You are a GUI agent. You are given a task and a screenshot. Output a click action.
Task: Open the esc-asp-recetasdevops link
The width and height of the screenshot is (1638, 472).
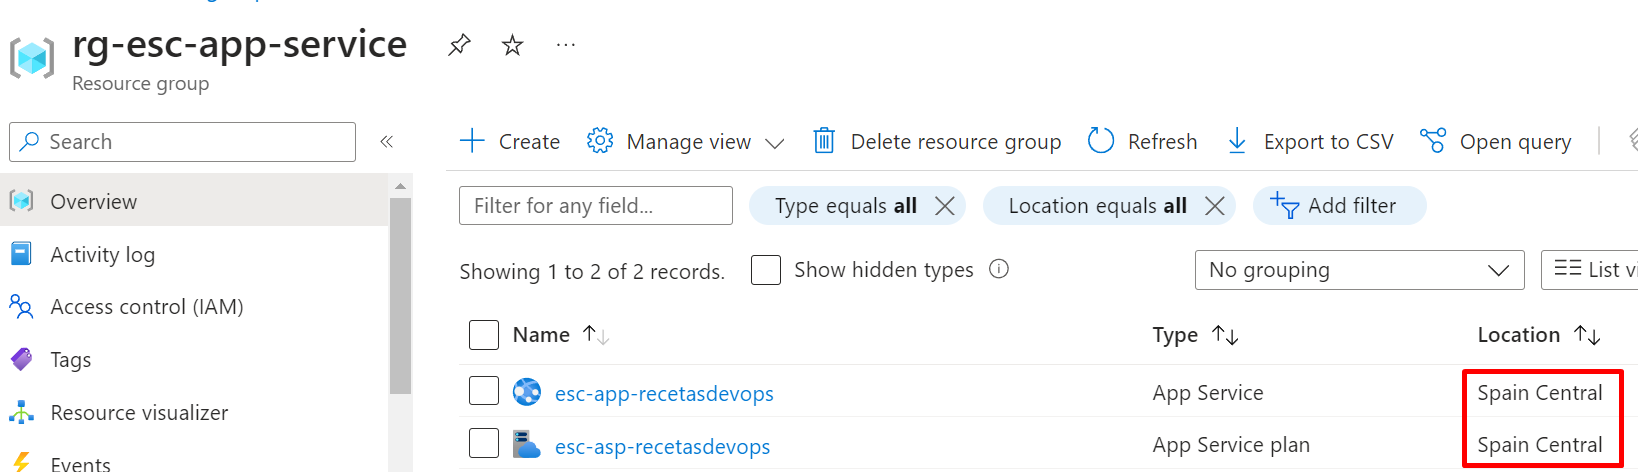point(662,446)
